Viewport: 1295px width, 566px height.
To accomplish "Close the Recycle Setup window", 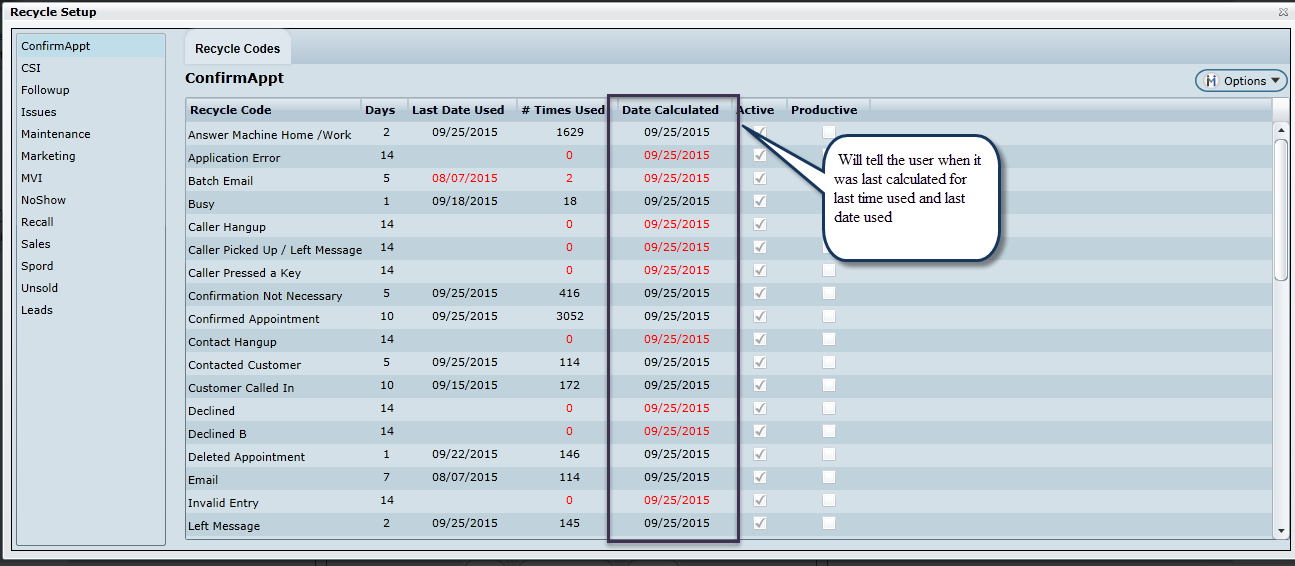I will click(x=1283, y=12).
